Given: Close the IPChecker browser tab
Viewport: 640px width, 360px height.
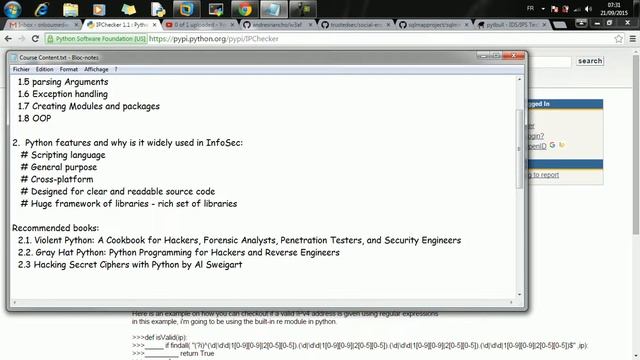Looking at the screenshot, I should (154, 25).
